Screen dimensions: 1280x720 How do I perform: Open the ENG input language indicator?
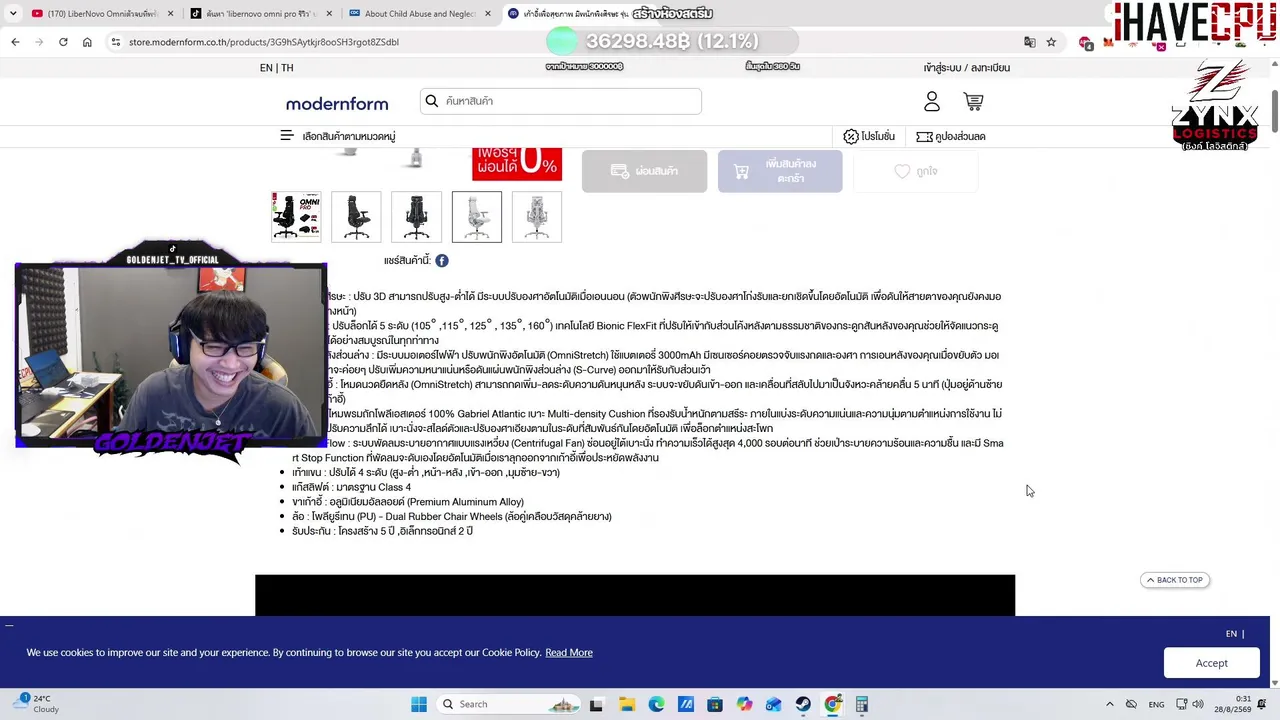pyautogui.click(x=1156, y=704)
